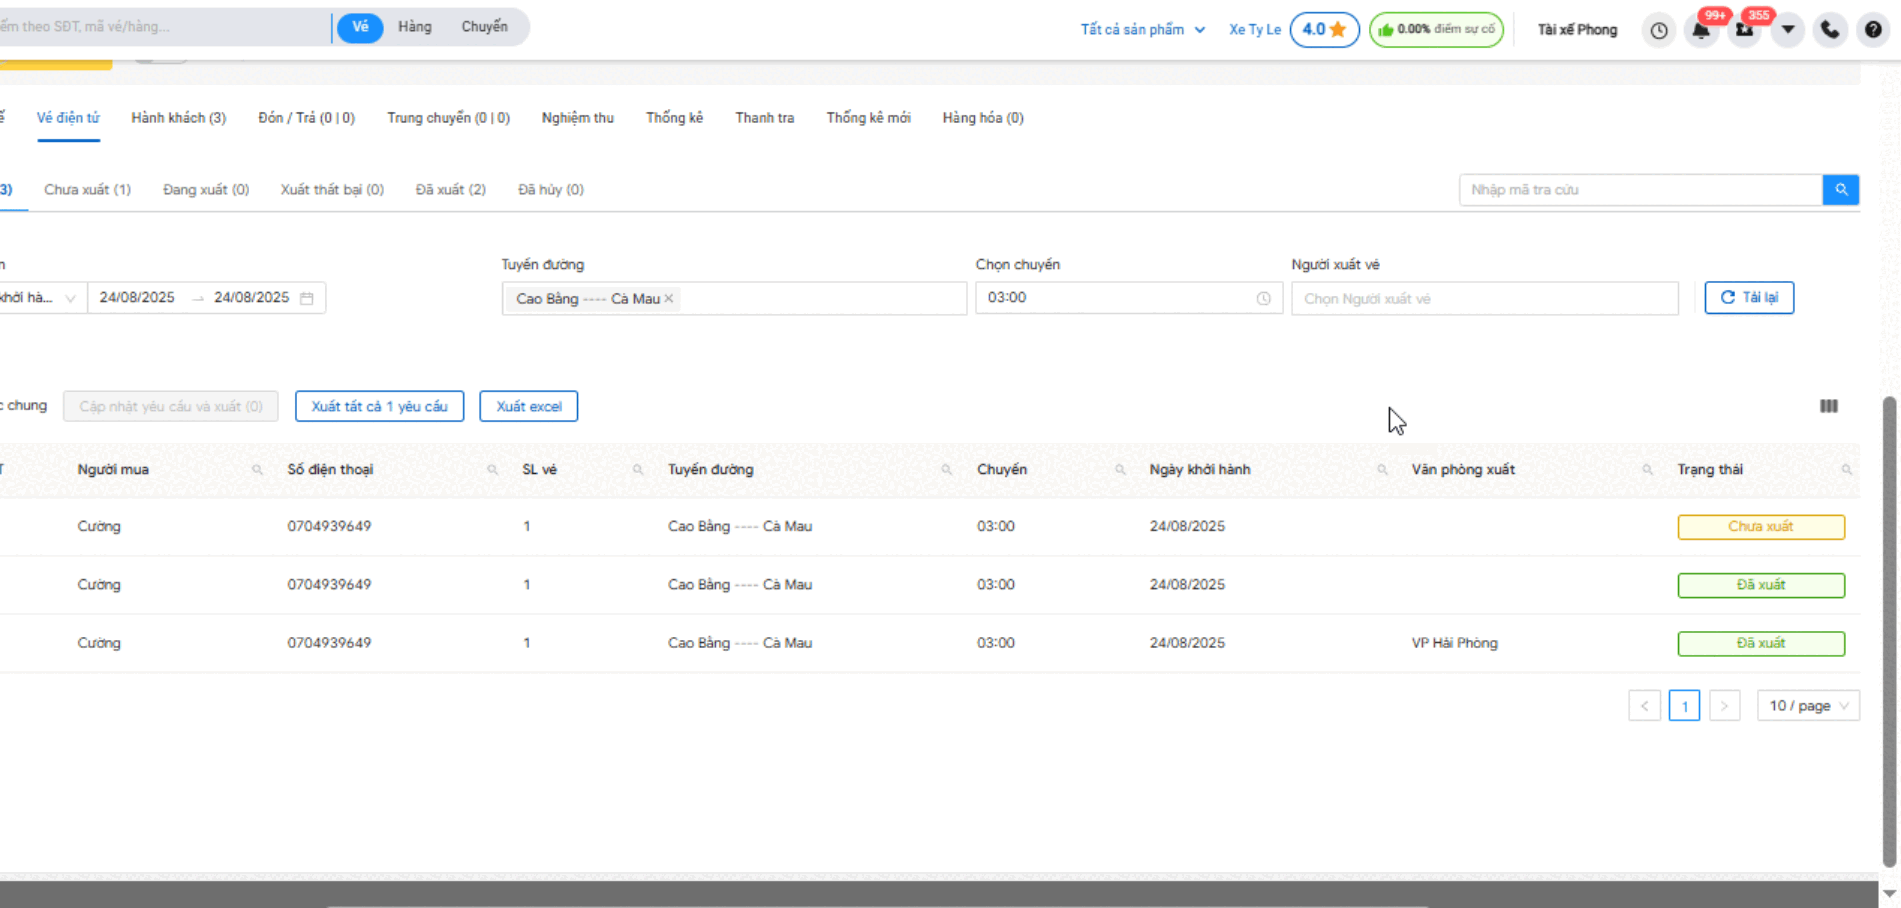Open the inbox icon with 355 badge

(1745, 30)
